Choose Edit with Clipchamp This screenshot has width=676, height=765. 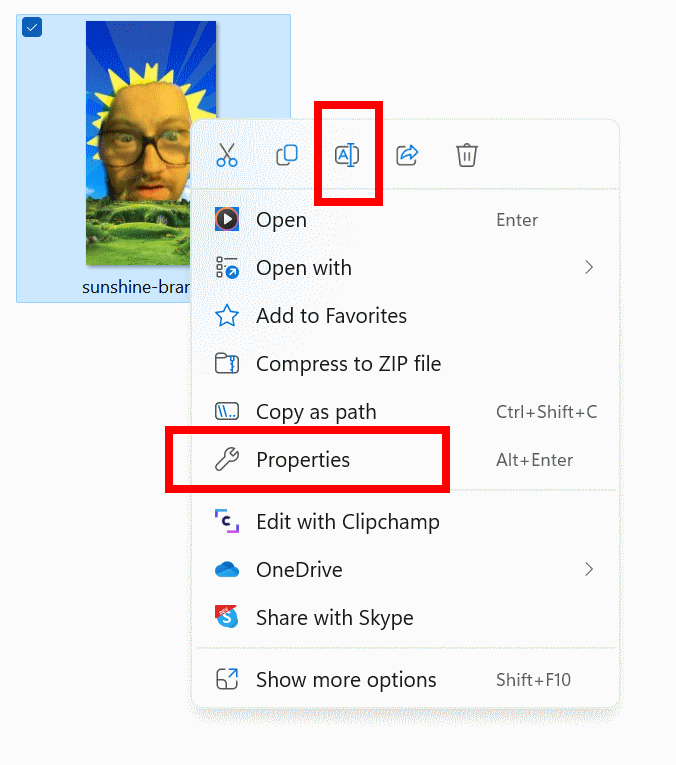click(x=405, y=522)
